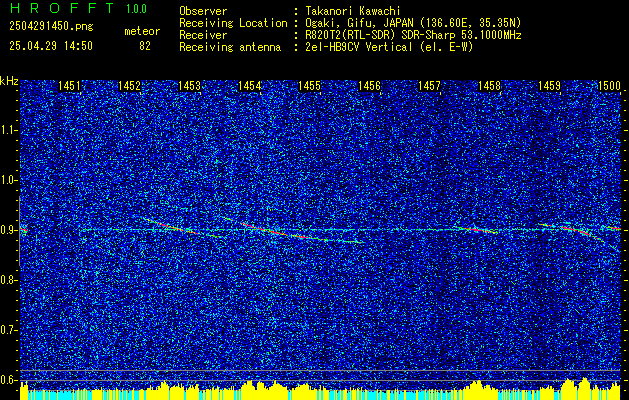Screen dimensions: 629x400
Task: Click R820T2(RTL-SDR) SDR-Sharp receiver text
Action: pos(413,35)
